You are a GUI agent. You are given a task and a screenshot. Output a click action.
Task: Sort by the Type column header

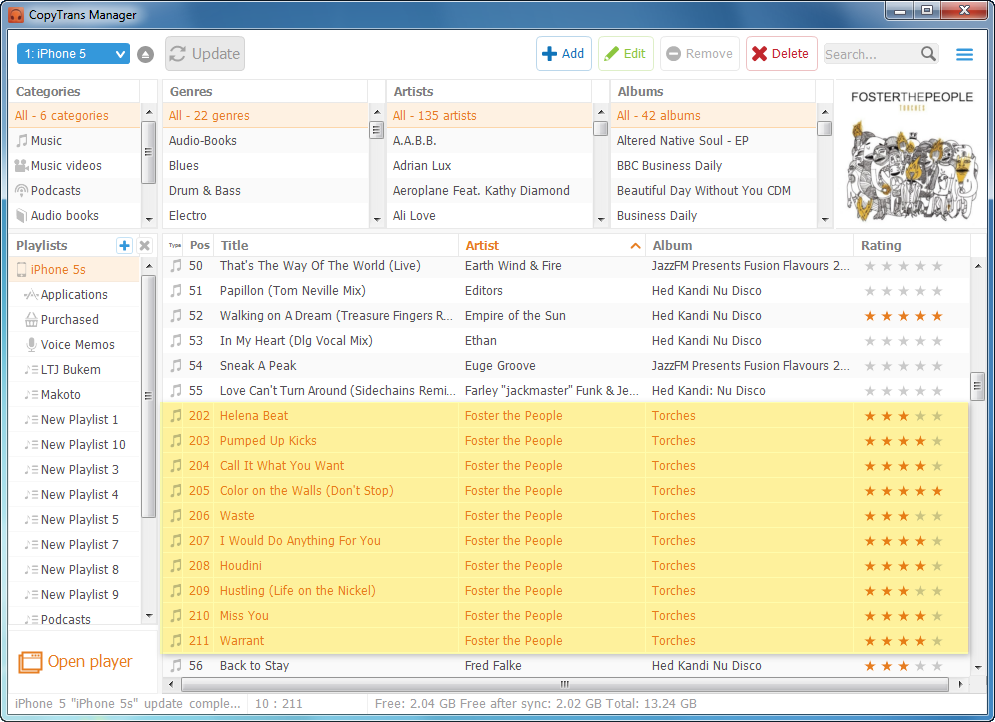pos(175,246)
